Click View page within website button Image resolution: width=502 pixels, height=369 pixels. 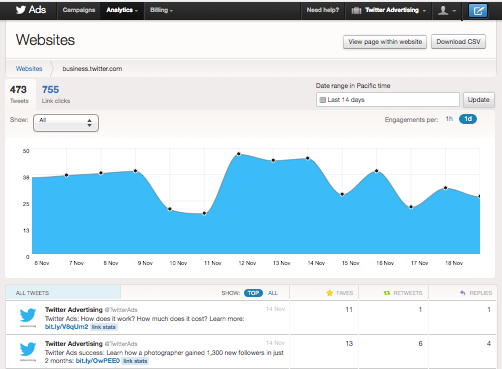385,42
